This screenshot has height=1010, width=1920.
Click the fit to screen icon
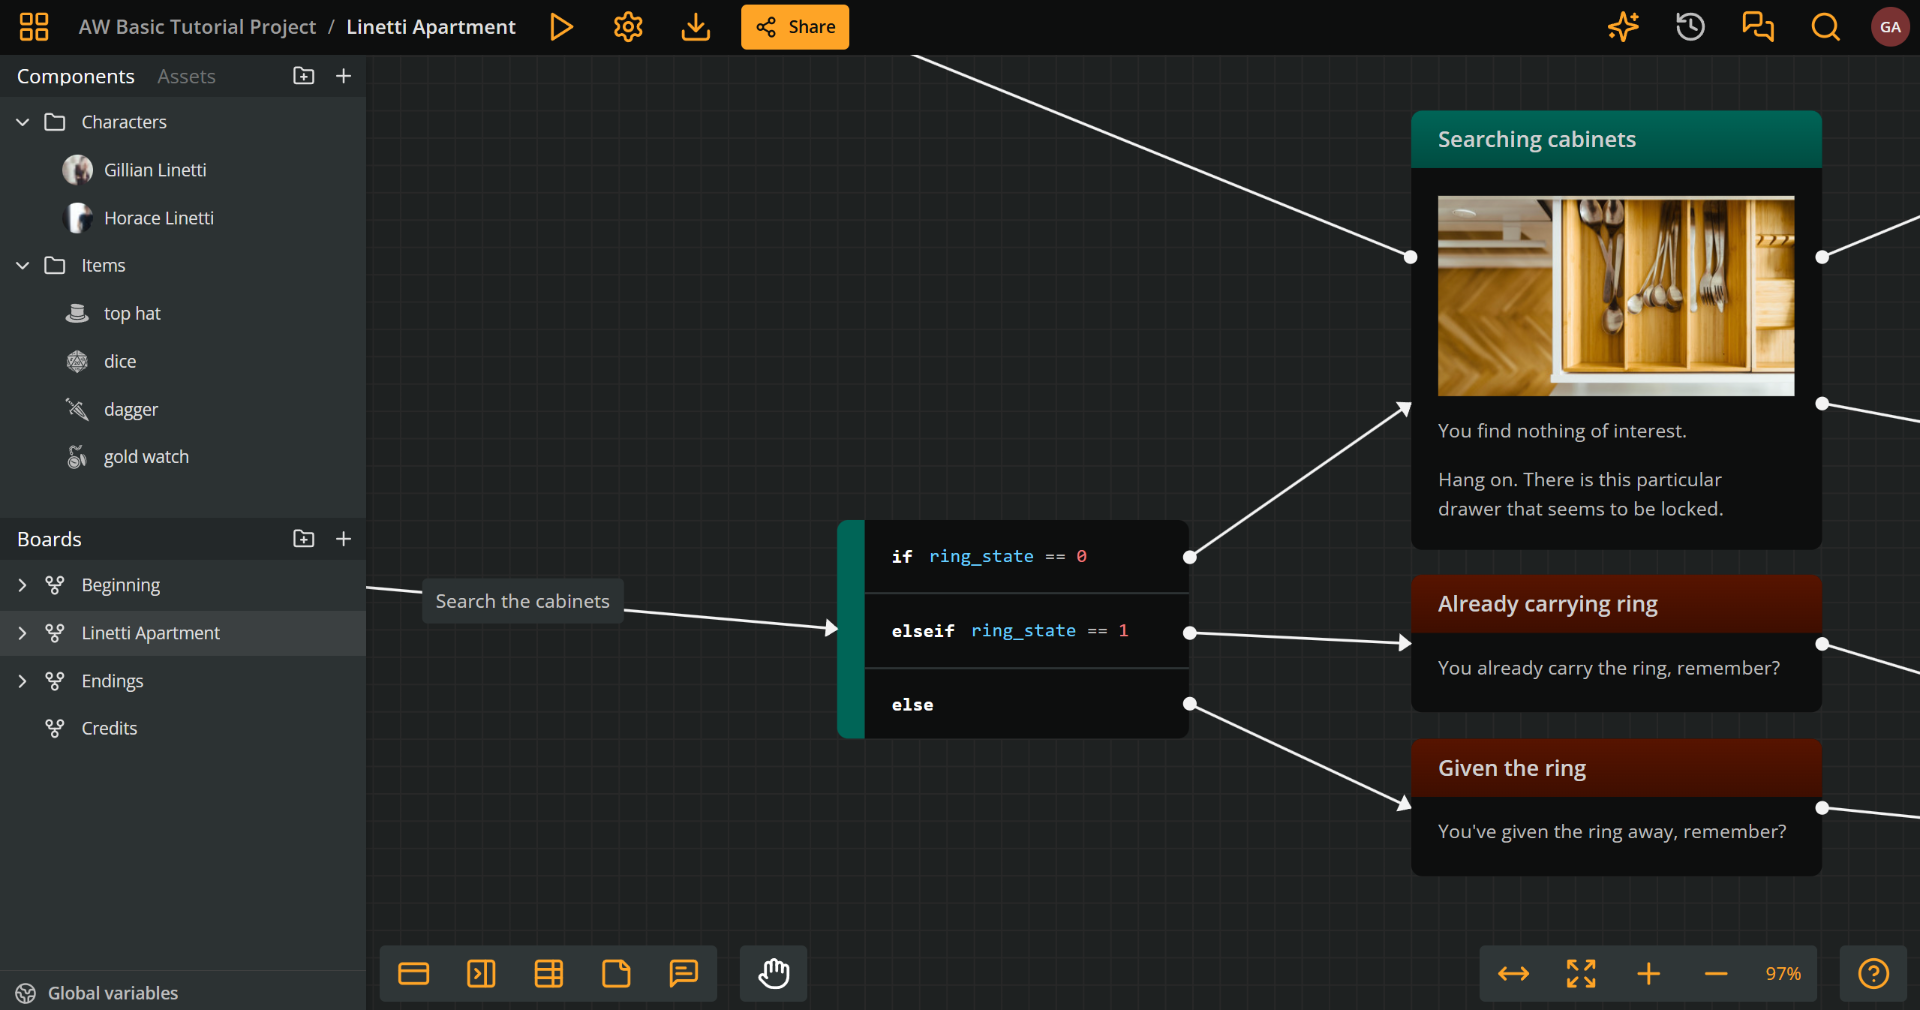pyautogui.click(x=1581, y=973)
